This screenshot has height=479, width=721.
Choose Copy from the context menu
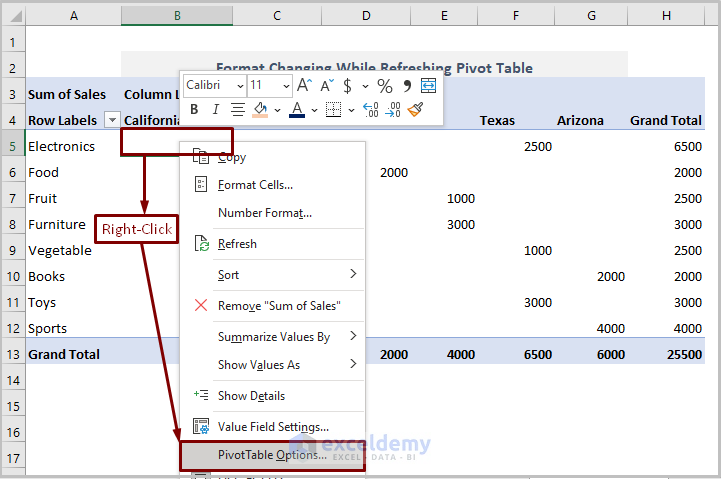[272, 157]
